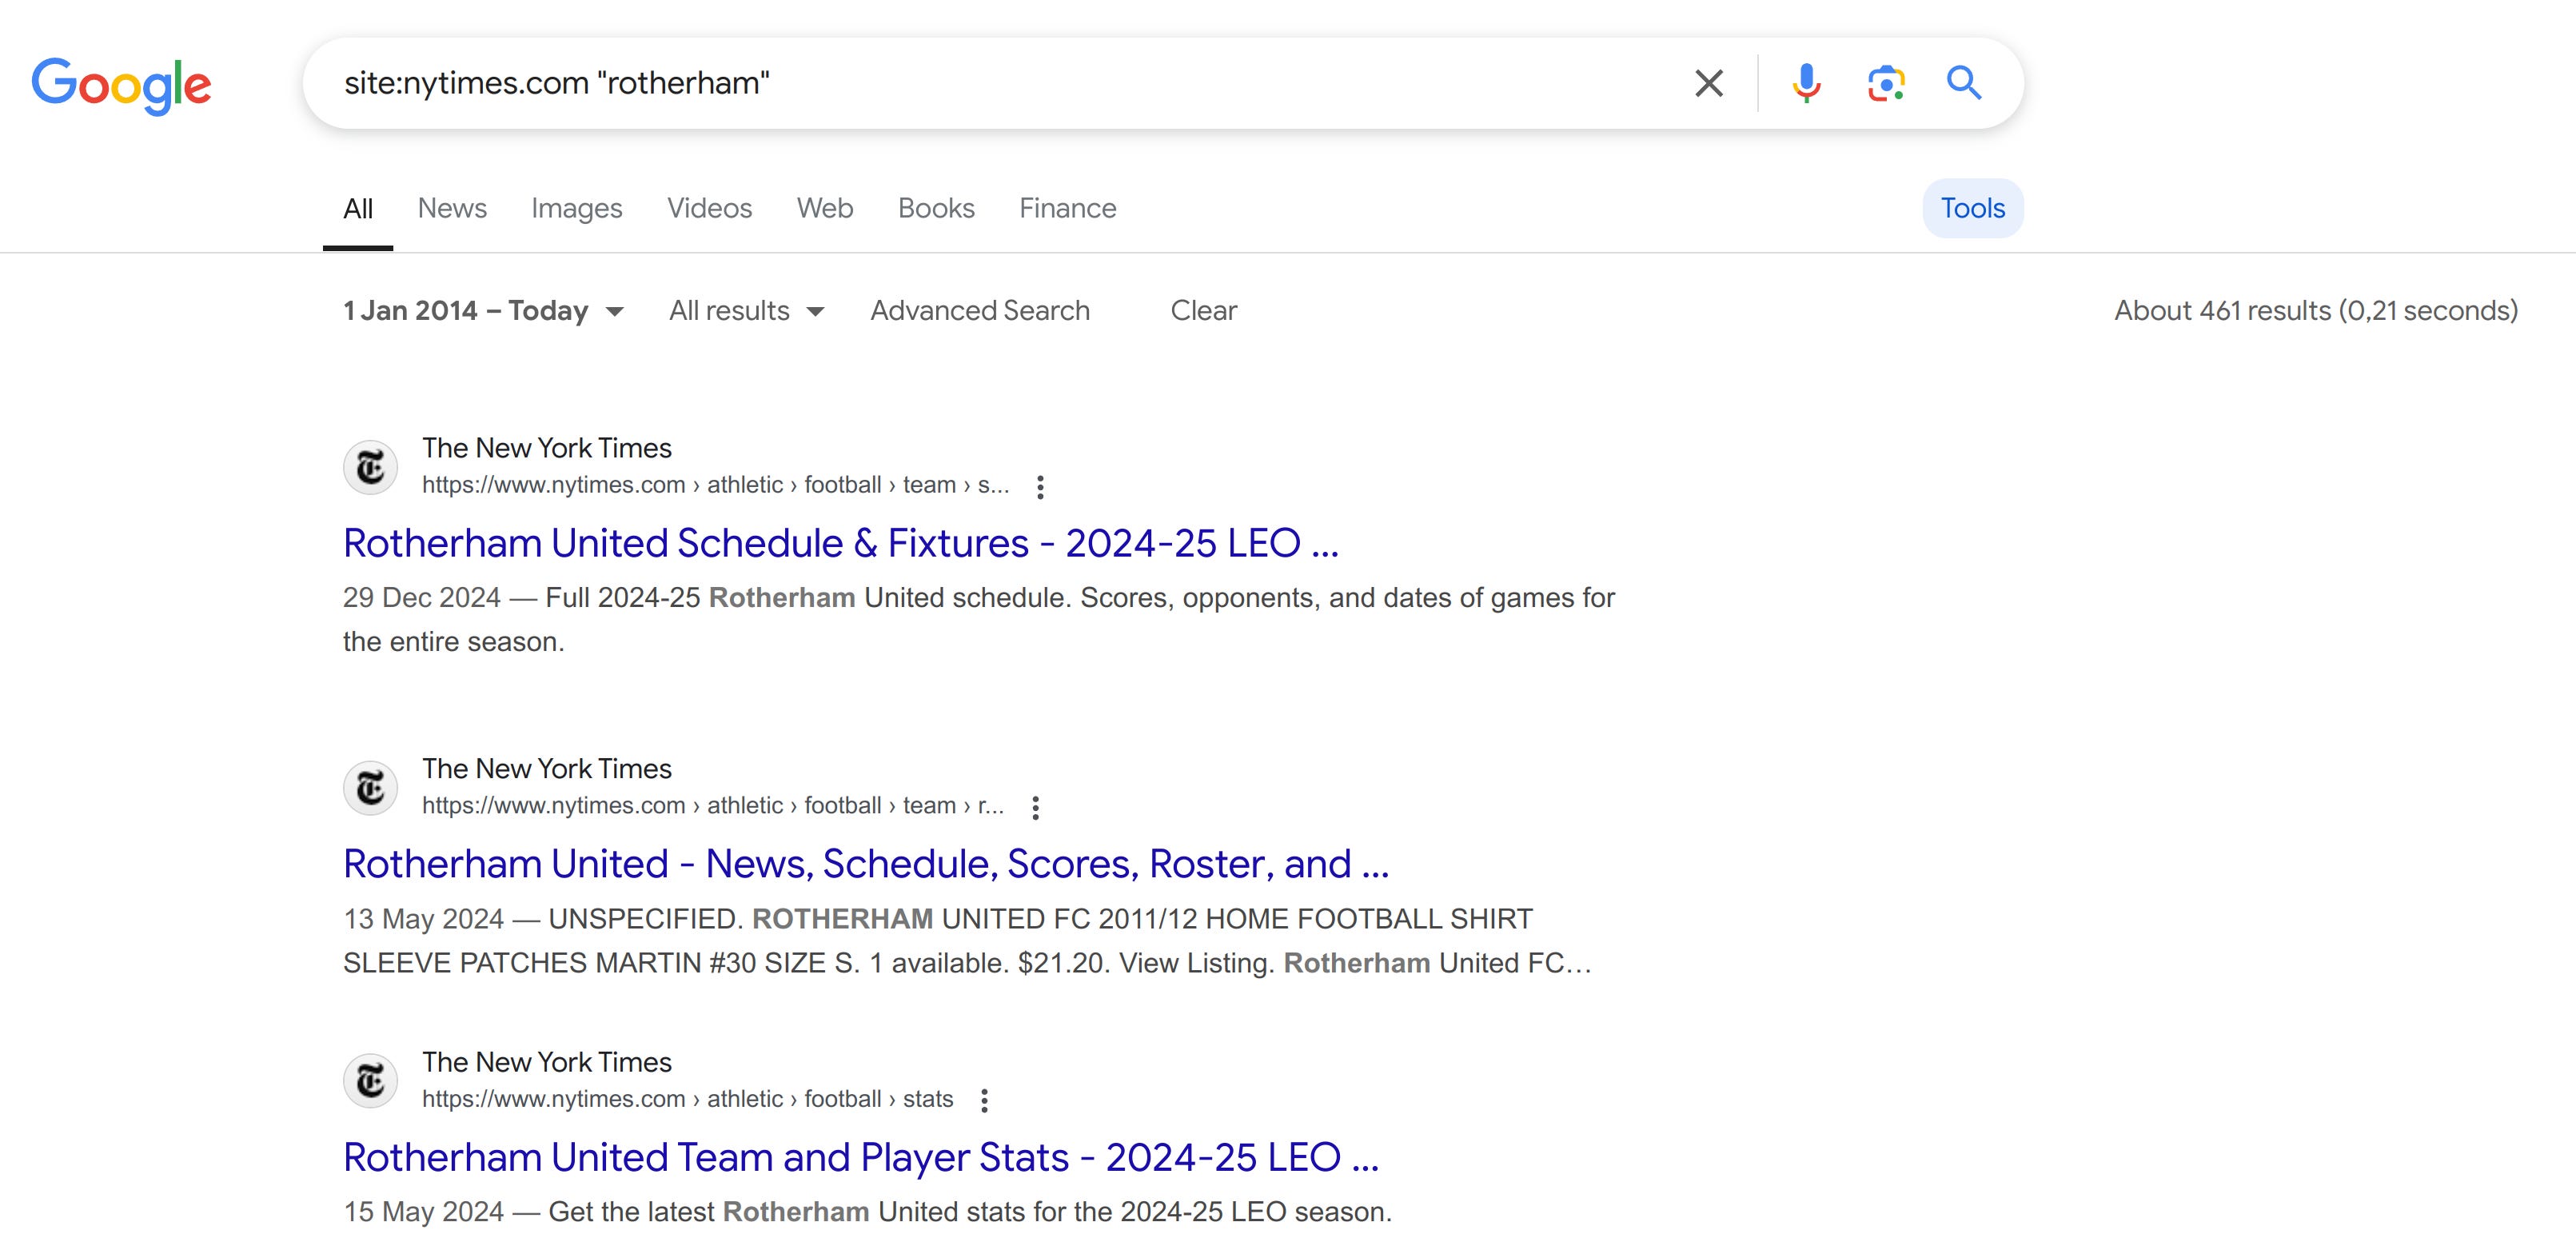Open the Videos tab
This screenshot has width=2576, height=1254.
pos(709,208)
